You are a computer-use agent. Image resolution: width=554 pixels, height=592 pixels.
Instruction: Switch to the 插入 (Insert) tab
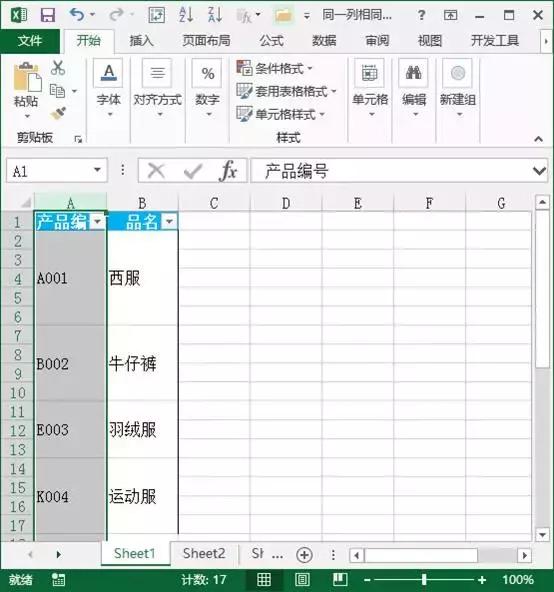coord(141,40)
